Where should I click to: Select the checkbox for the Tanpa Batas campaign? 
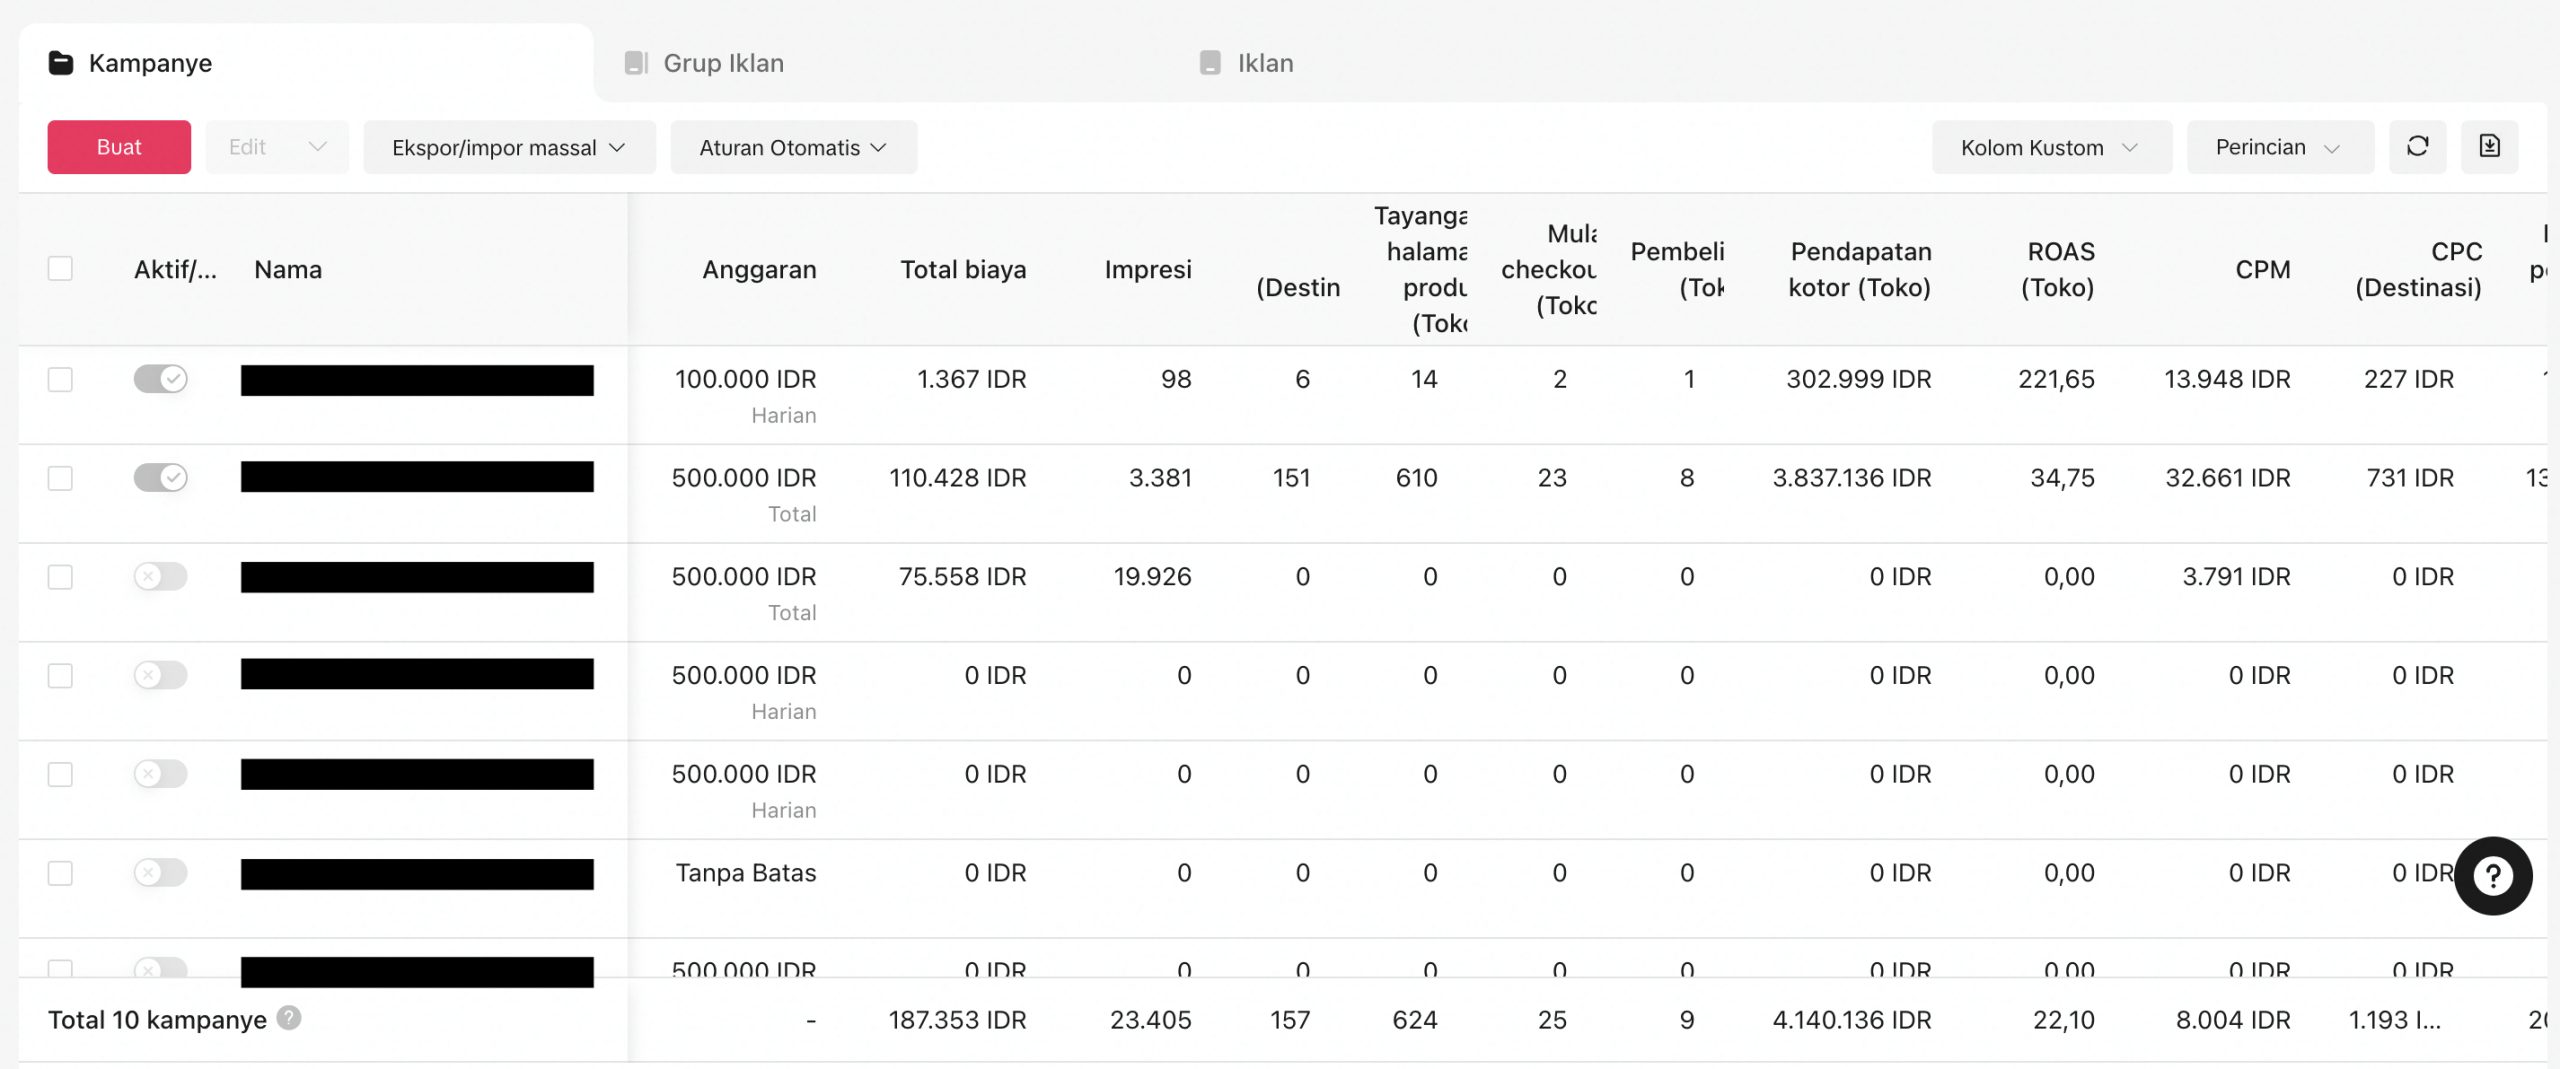click(60, 873)
